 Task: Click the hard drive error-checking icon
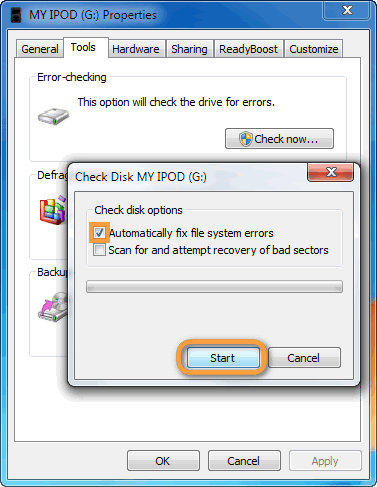[53, 116]
